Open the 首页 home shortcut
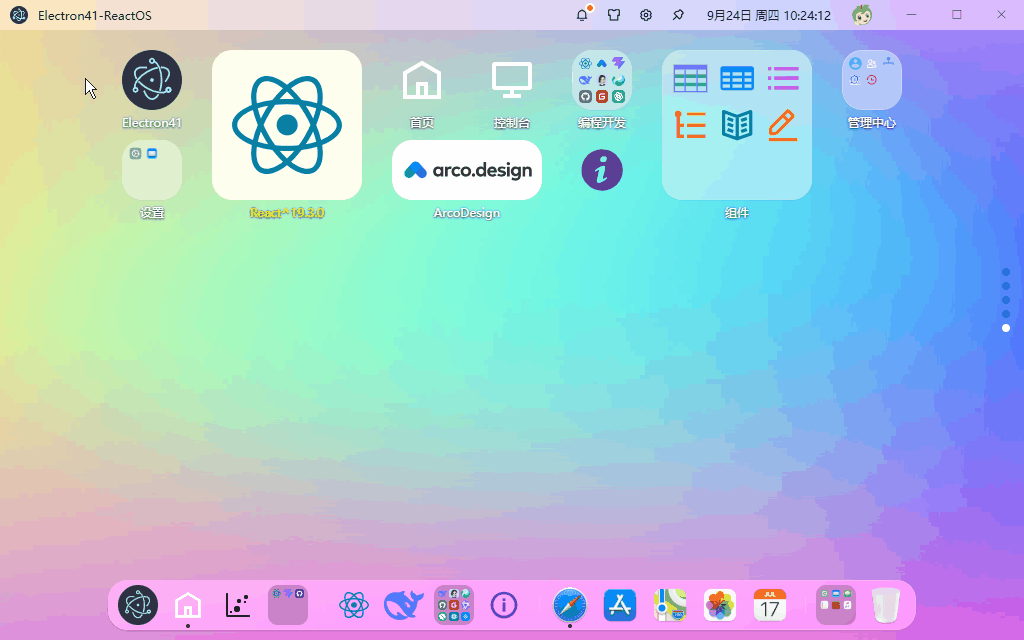This screenshot has width=1024, height=640. pyautogui.click(x=422, y=80)
